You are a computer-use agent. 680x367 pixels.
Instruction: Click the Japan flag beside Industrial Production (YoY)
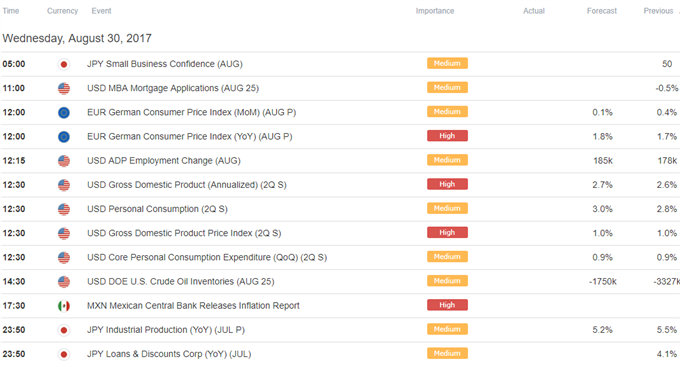tap(64, 330)
